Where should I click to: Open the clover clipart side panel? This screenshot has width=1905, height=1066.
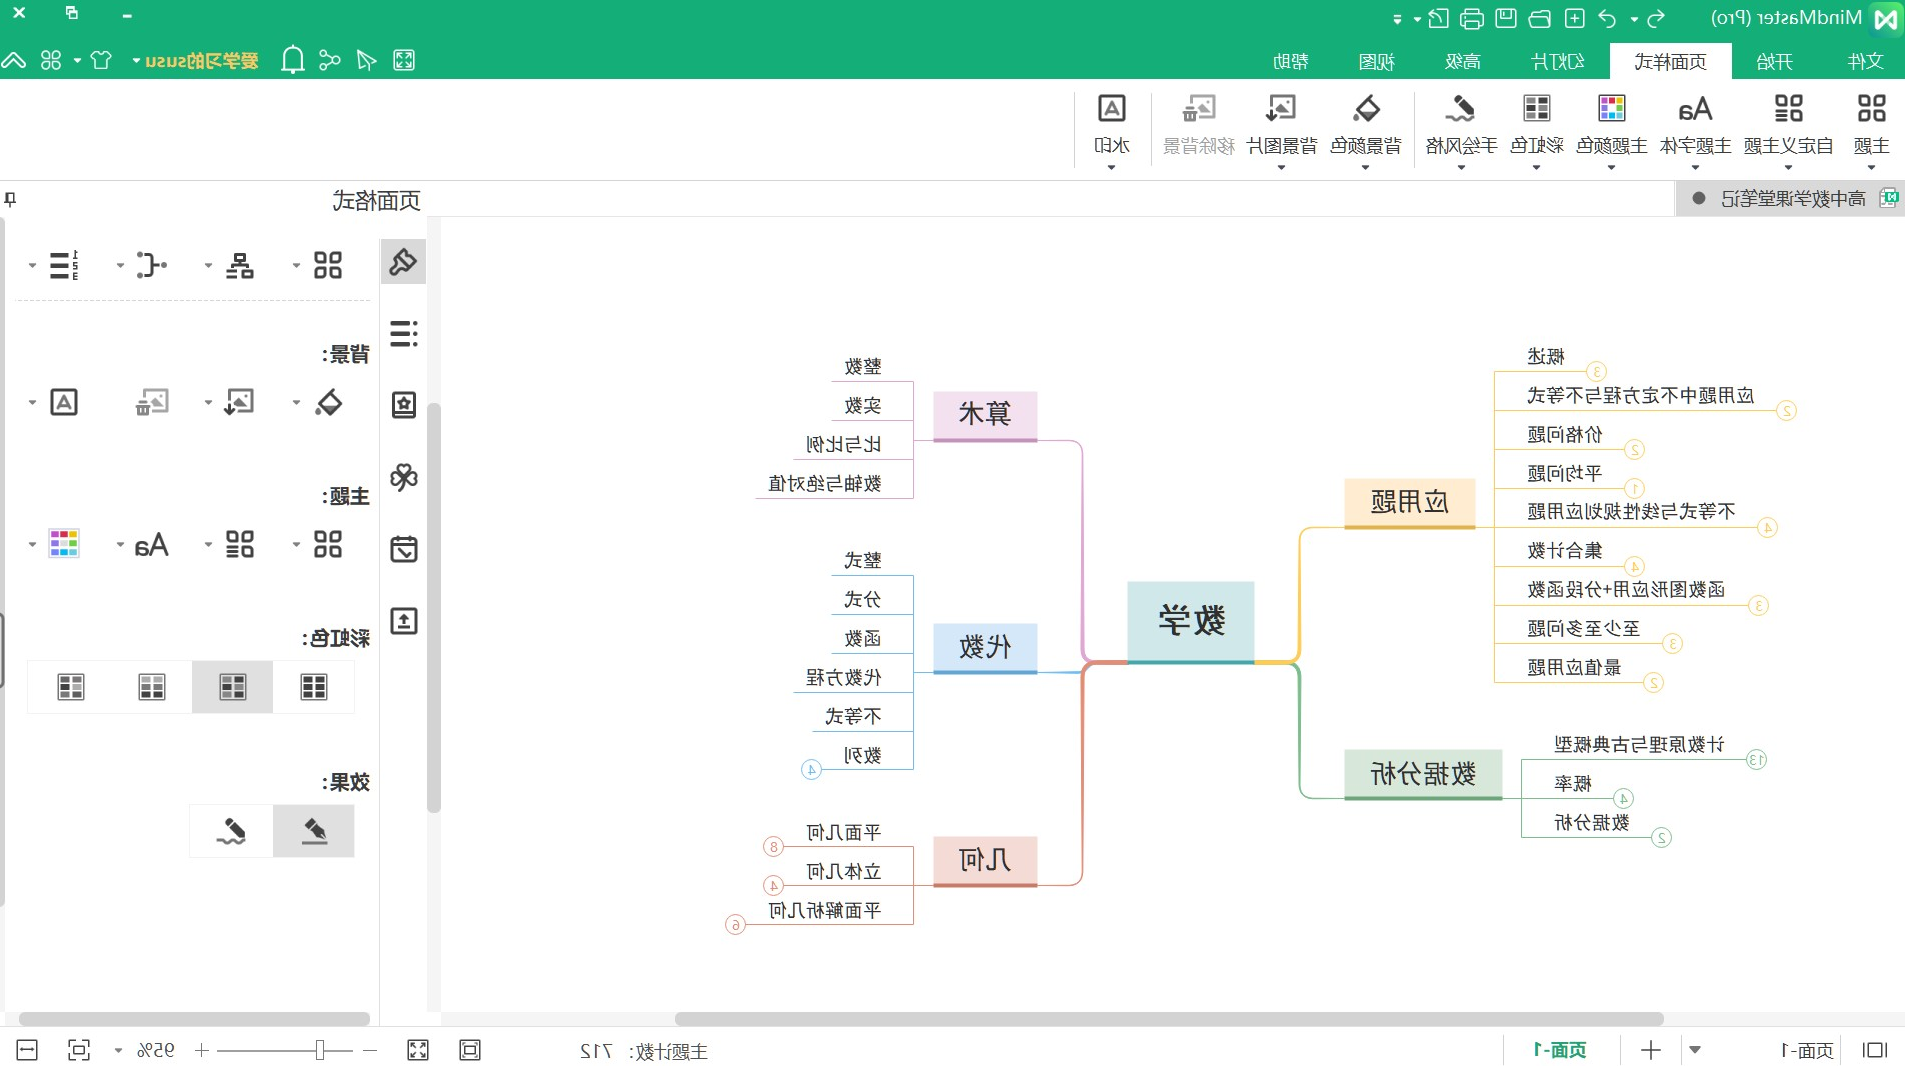pyautogui.click(x=403, y=477)
